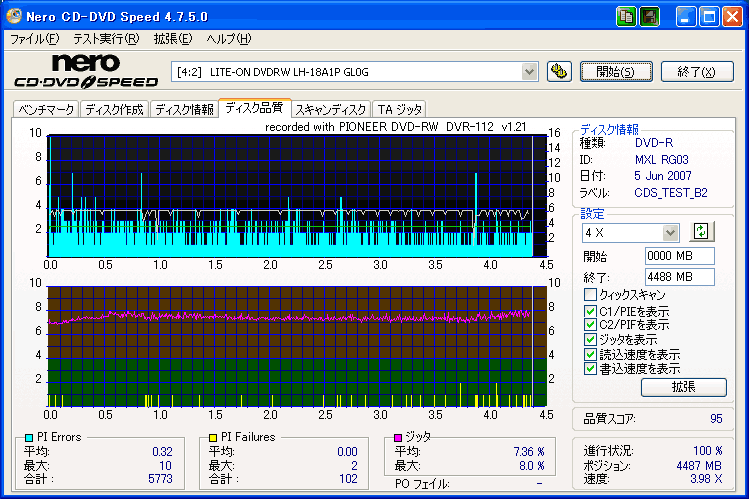This screenshot has height=499, width=749.
Task: Click the 速度 3.98 X value
Action: click(x=706, y=478)
